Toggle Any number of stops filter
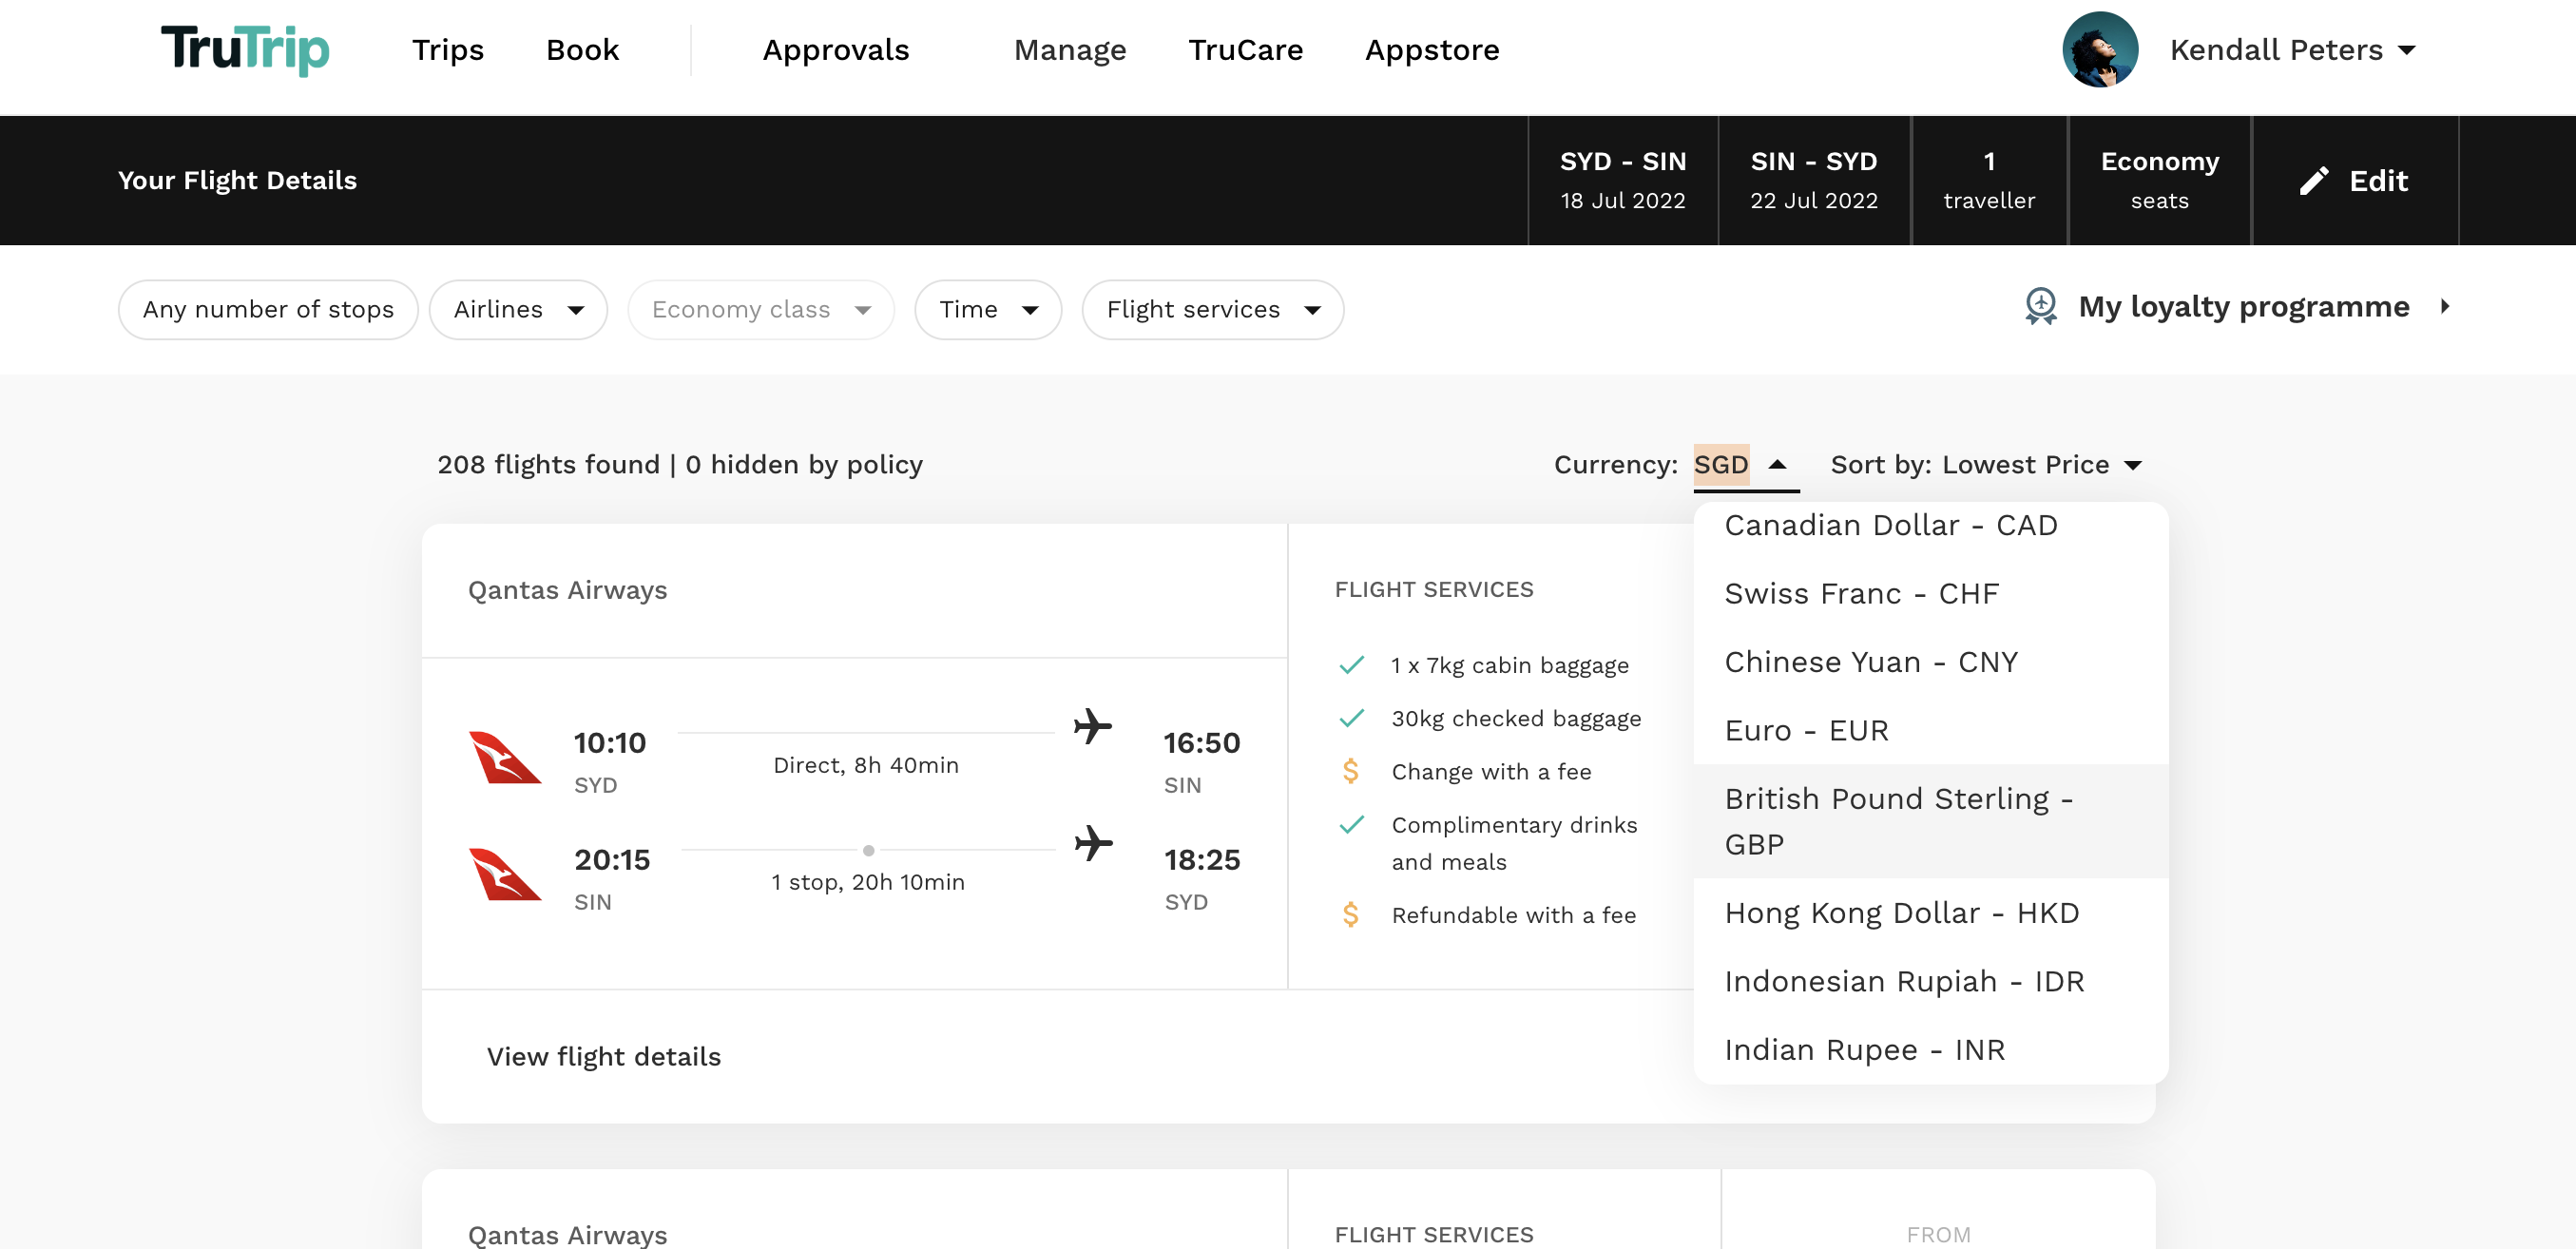The height and width of the screenshot is (1249, 2576). point(268,310)
